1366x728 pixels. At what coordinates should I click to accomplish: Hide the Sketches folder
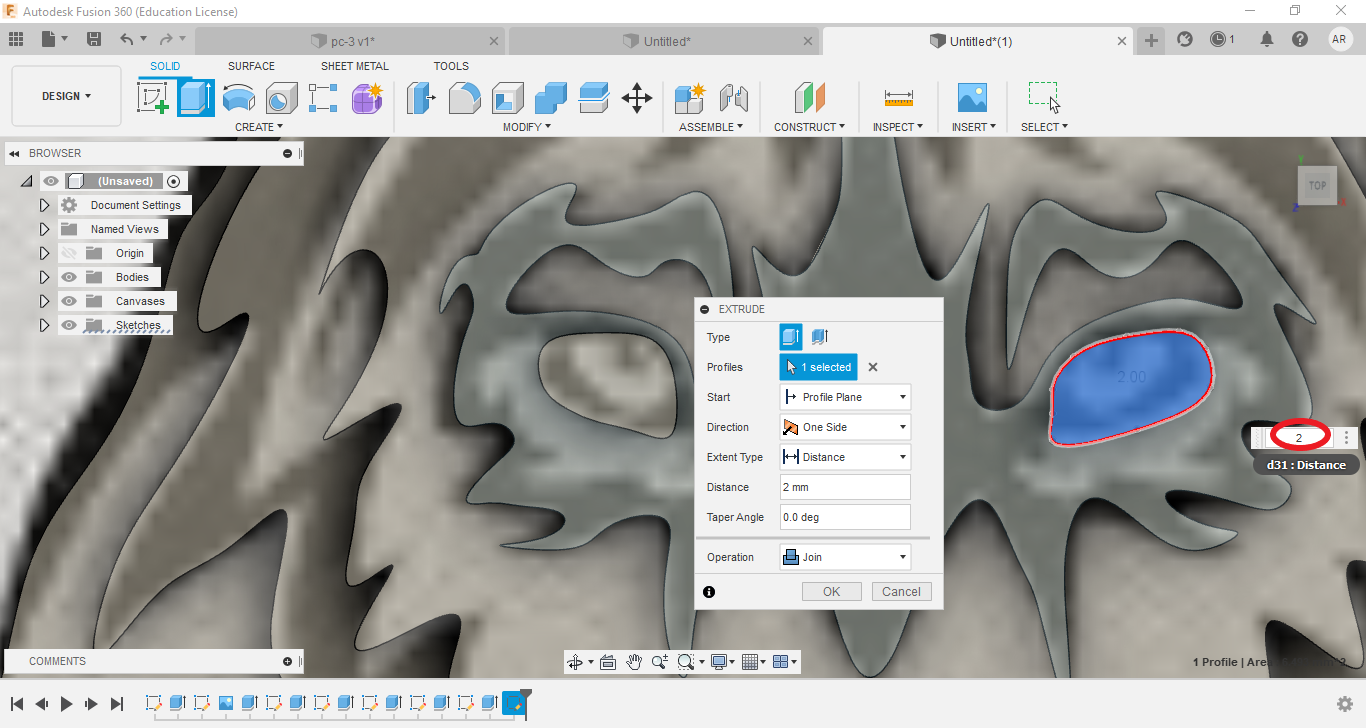[69, 325]
